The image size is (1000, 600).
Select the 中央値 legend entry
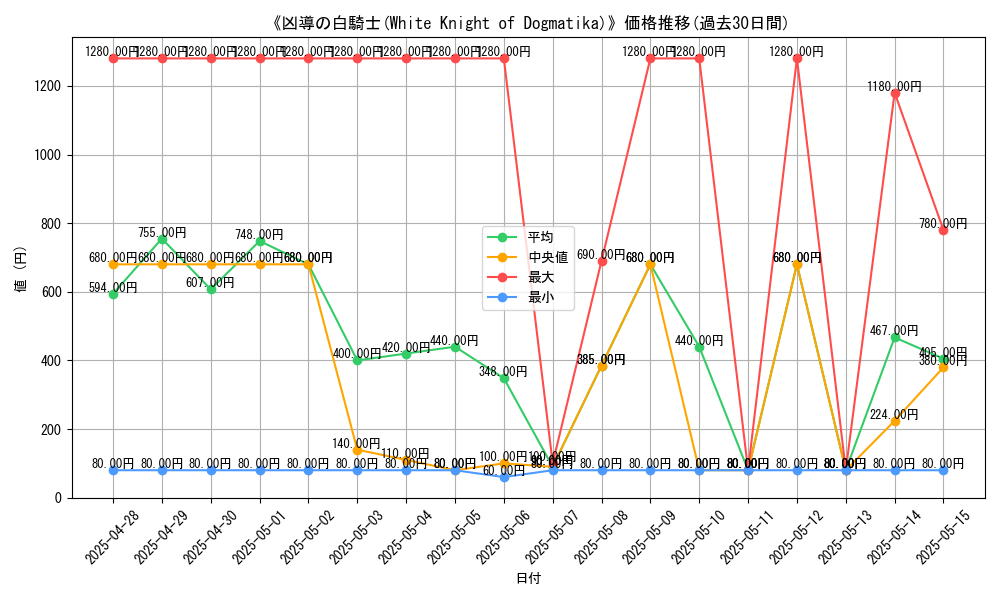click(x=527, y=258)
